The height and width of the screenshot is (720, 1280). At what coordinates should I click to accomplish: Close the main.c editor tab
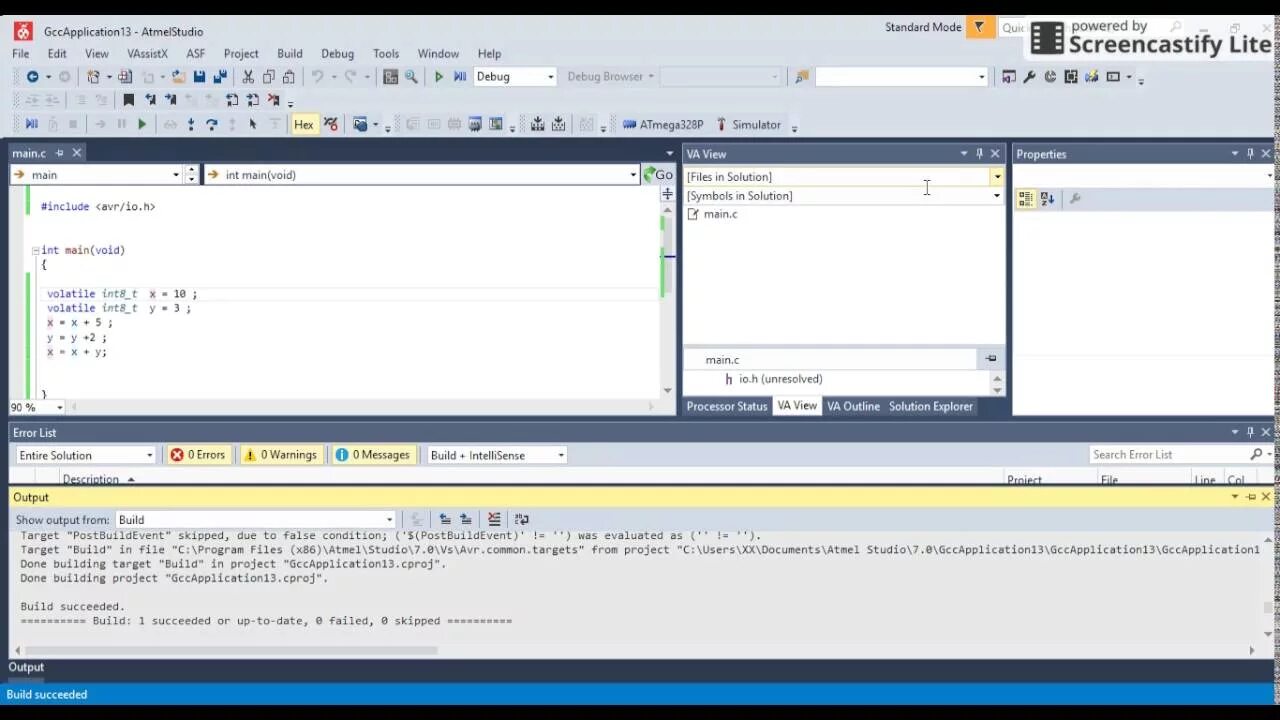coord(76,153)
